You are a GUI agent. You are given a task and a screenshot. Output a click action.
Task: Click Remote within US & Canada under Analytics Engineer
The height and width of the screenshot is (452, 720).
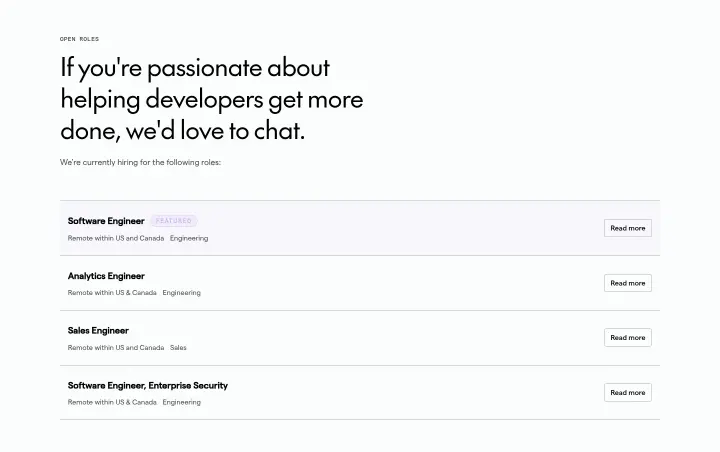click(x=112, y=293)
